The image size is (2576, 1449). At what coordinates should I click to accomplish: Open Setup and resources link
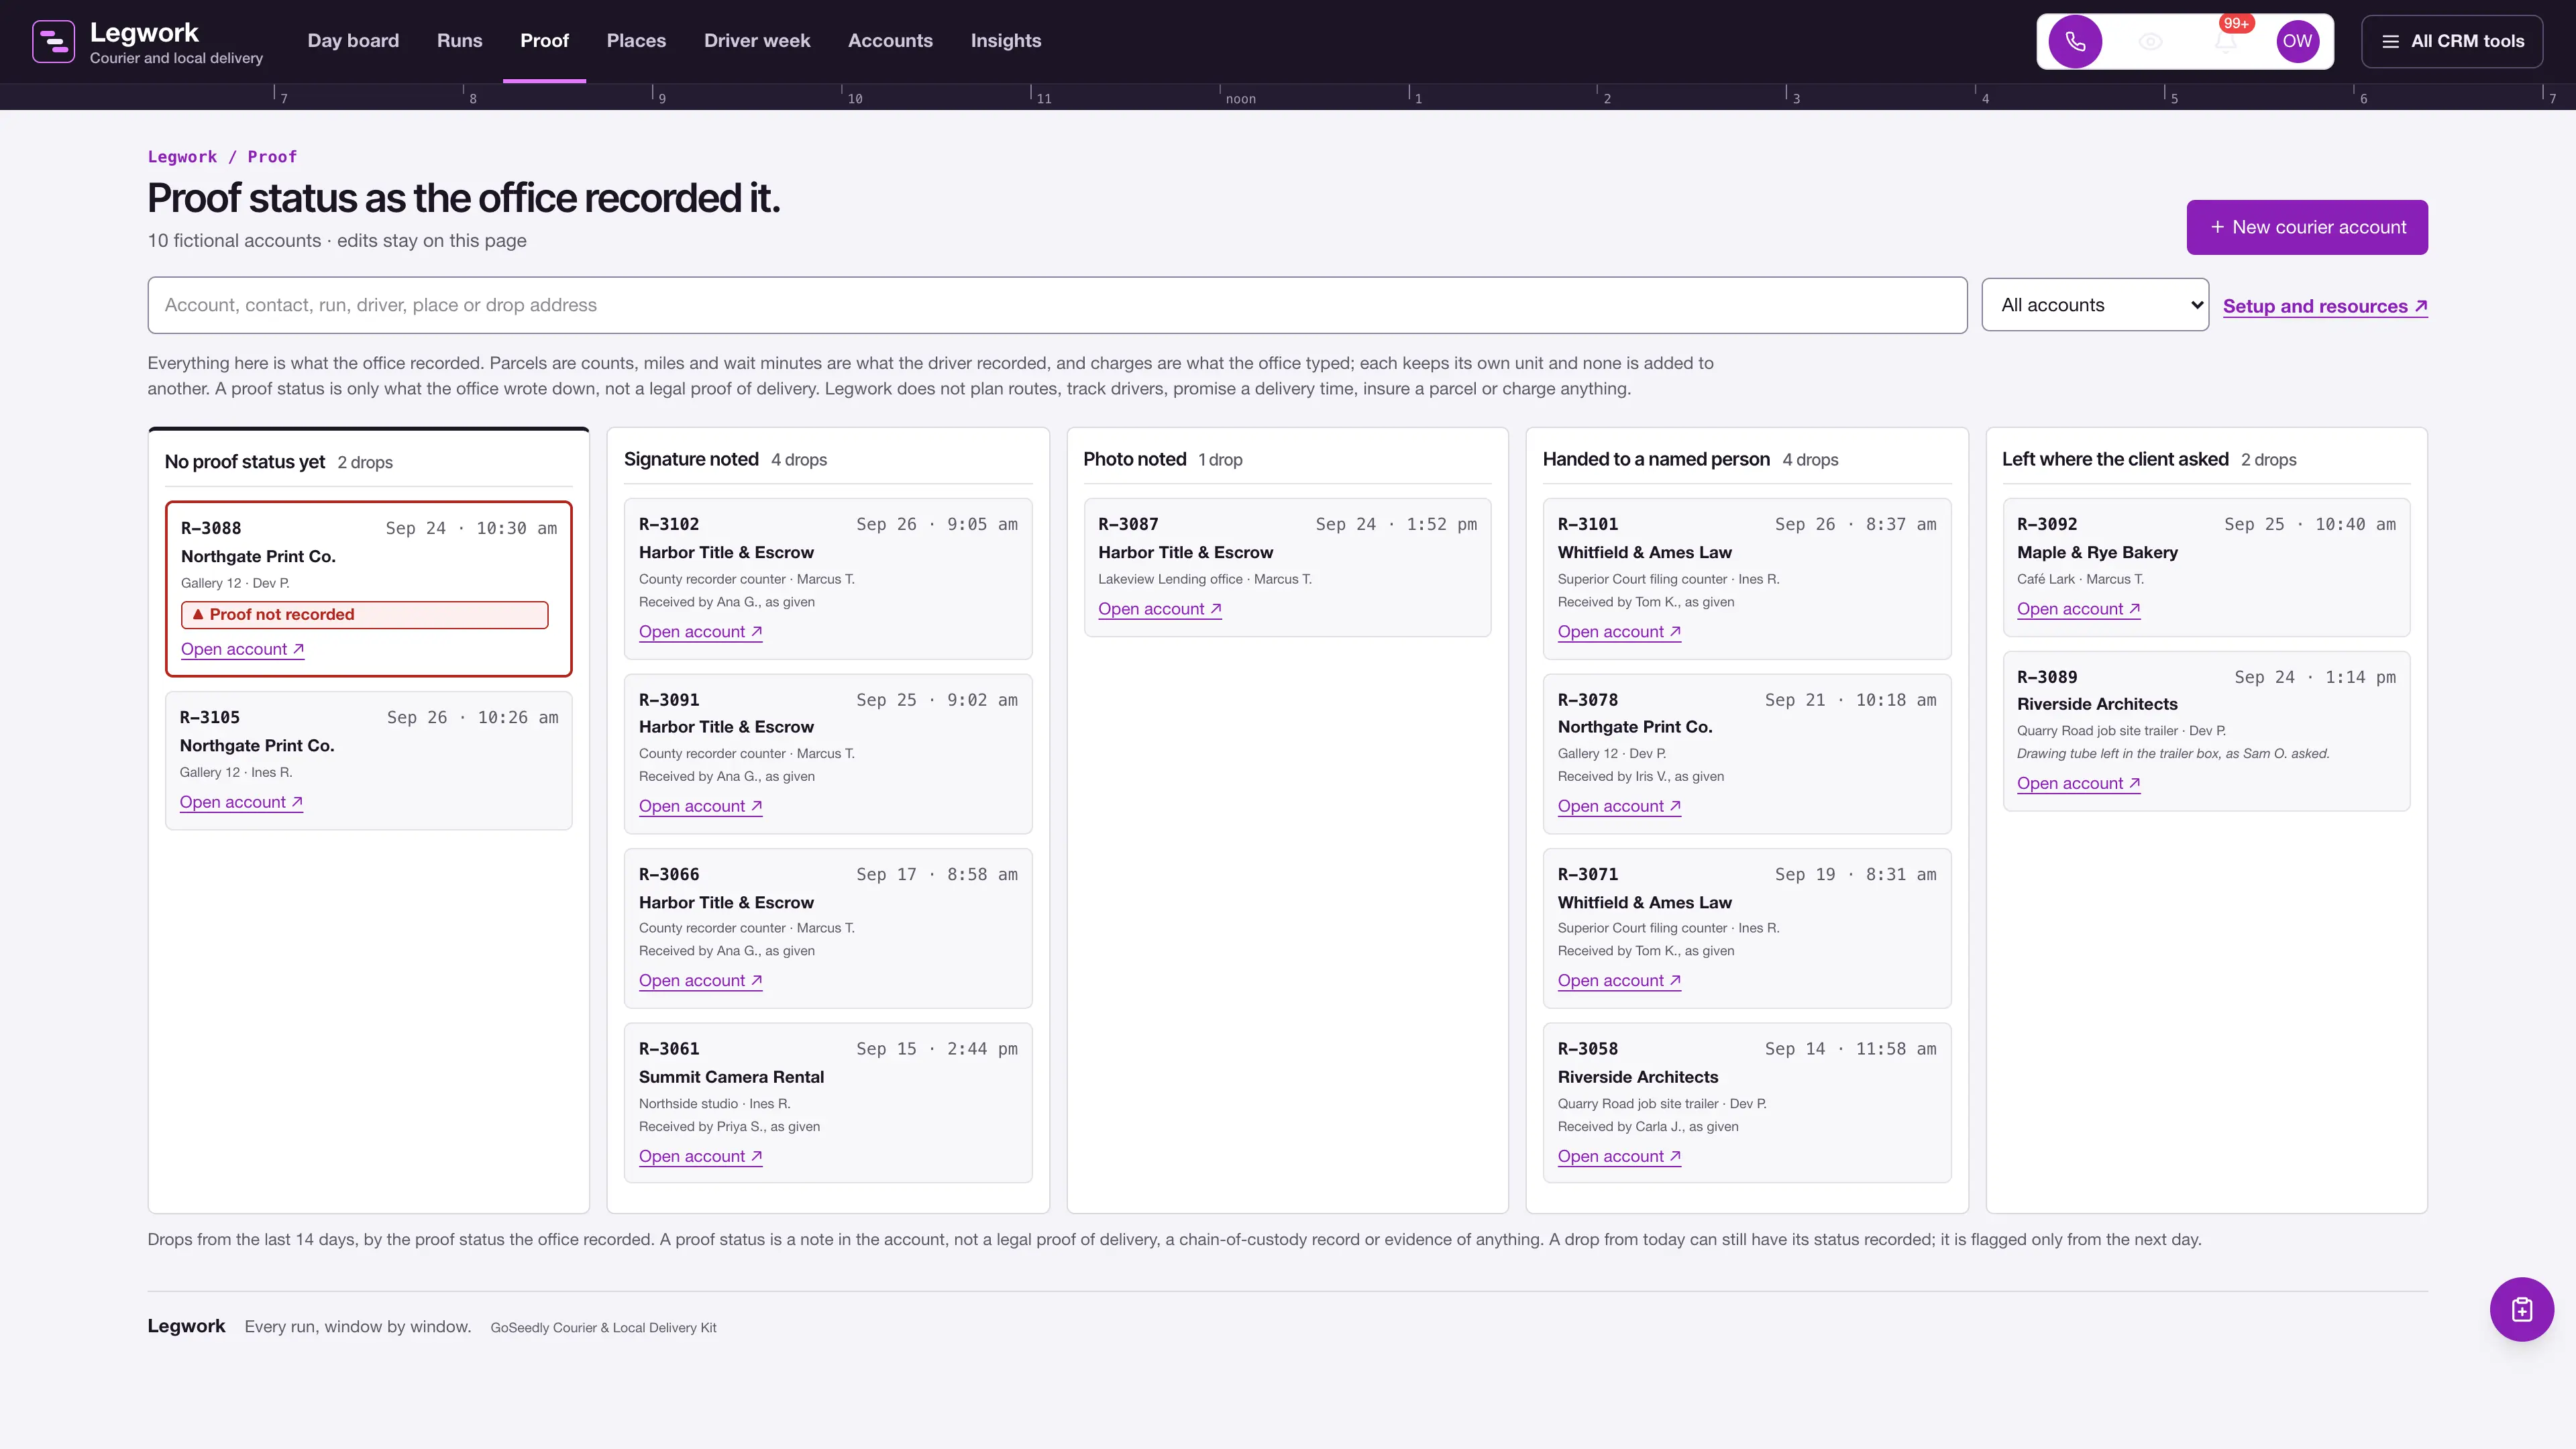click(2325, 306)
